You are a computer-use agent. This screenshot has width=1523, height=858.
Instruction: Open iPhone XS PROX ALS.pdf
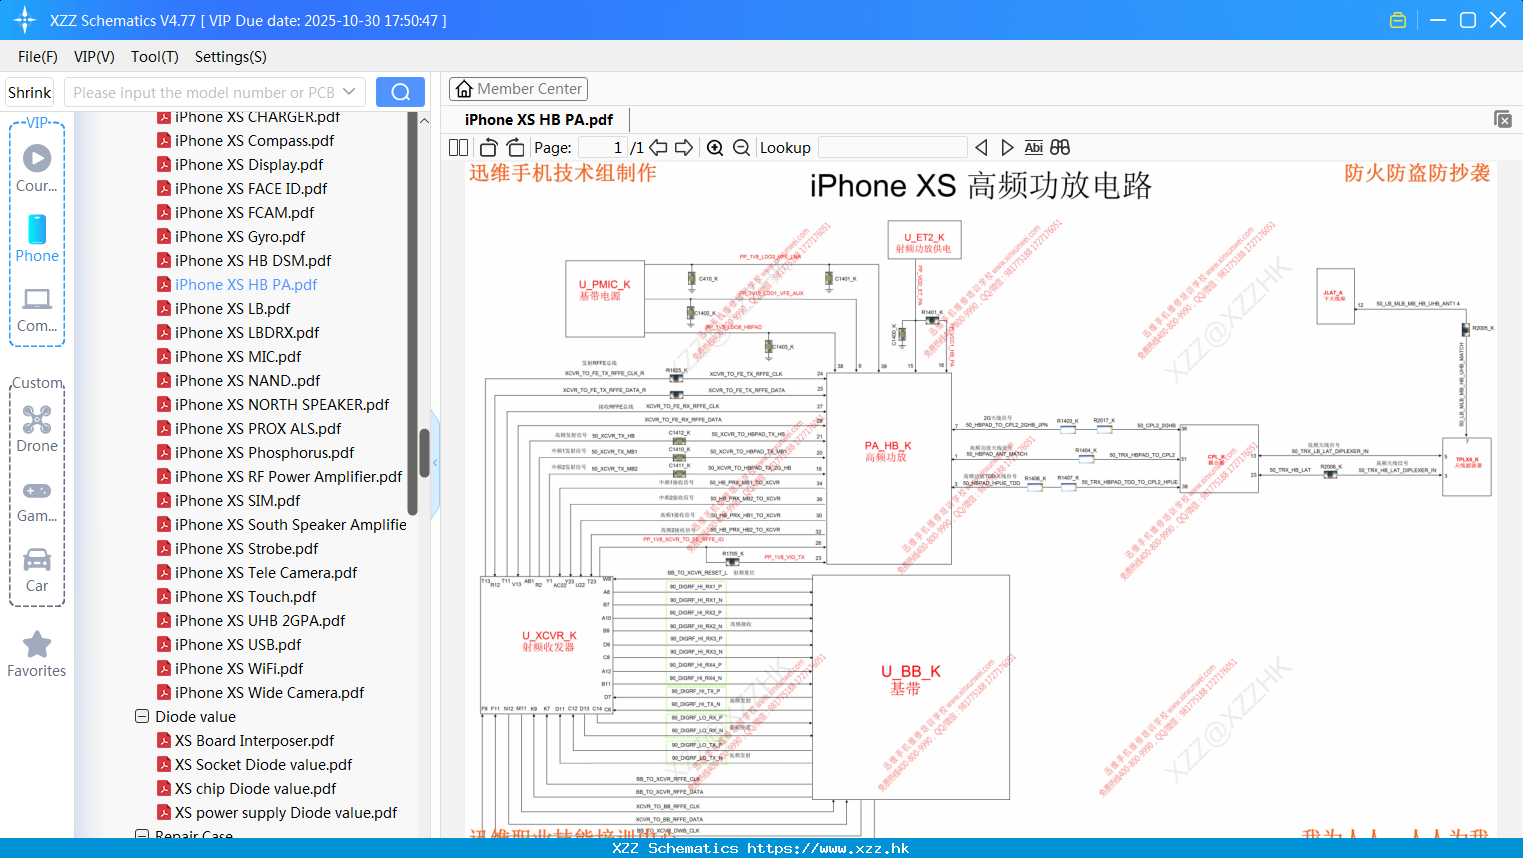pos(258,428)
